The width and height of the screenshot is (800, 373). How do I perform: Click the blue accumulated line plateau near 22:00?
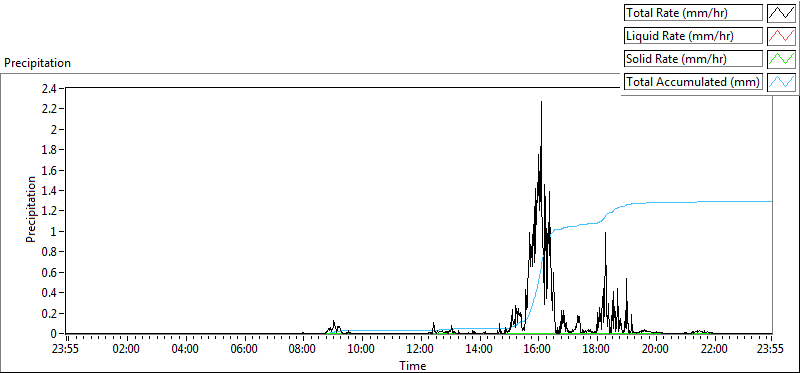(714, 202)
